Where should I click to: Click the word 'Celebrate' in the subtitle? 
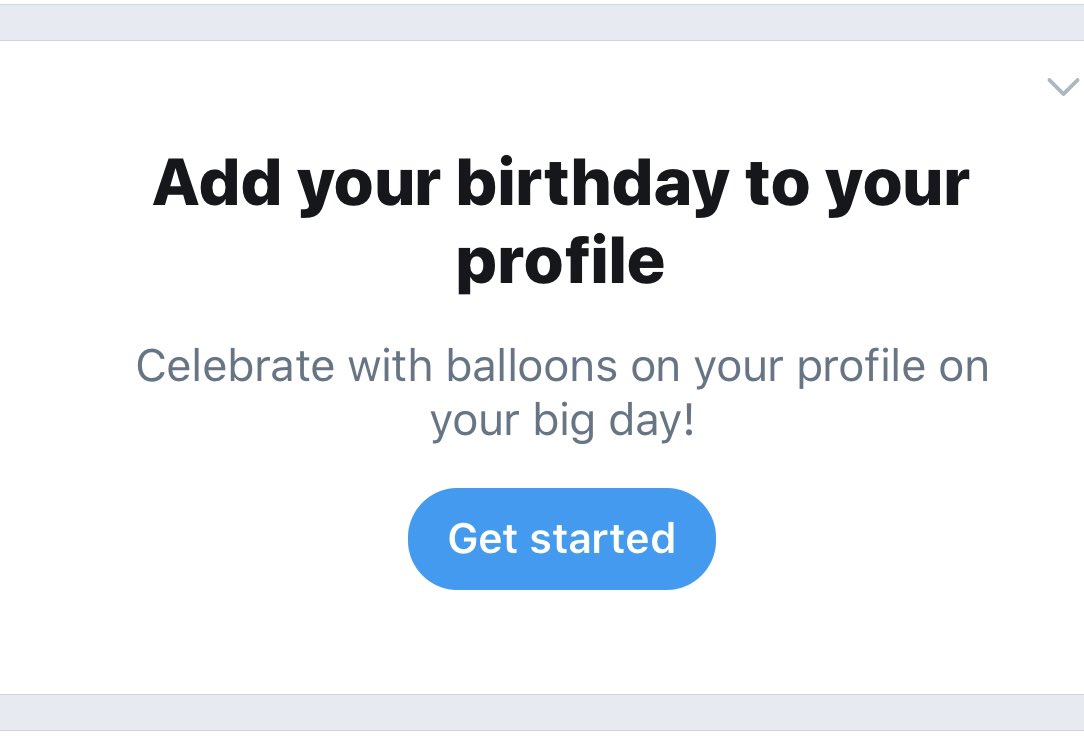click(236, 366)
